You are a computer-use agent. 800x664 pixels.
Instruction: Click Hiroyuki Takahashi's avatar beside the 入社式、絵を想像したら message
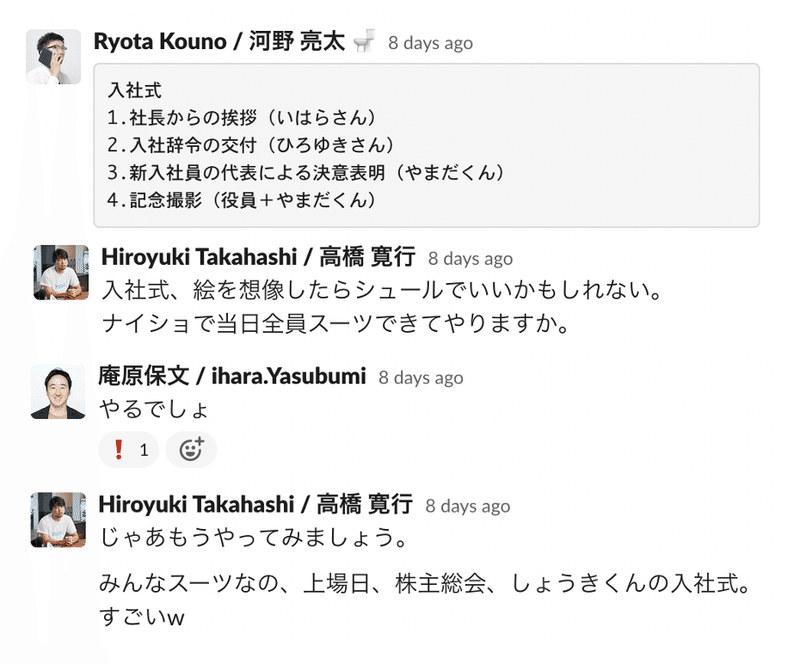pyautogui.click(x=61, y=272)
